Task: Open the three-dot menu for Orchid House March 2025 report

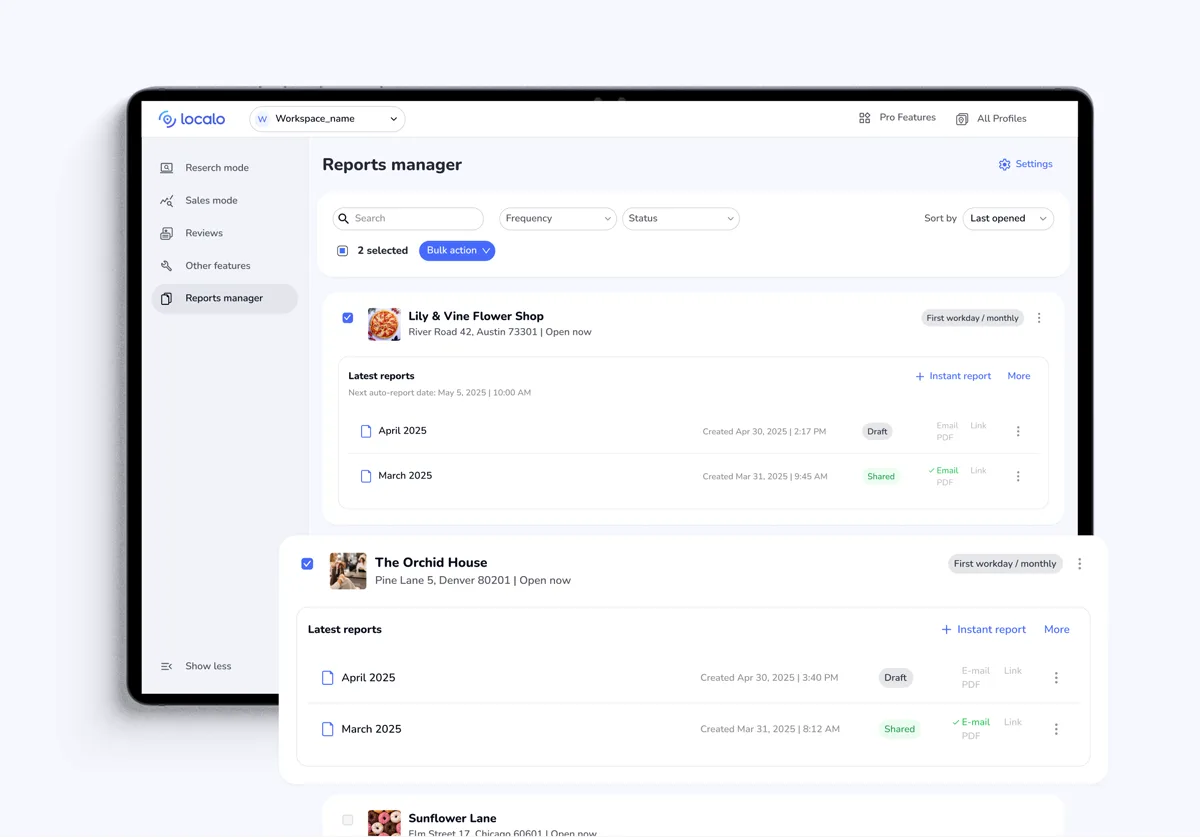Action: (1056, 729)
